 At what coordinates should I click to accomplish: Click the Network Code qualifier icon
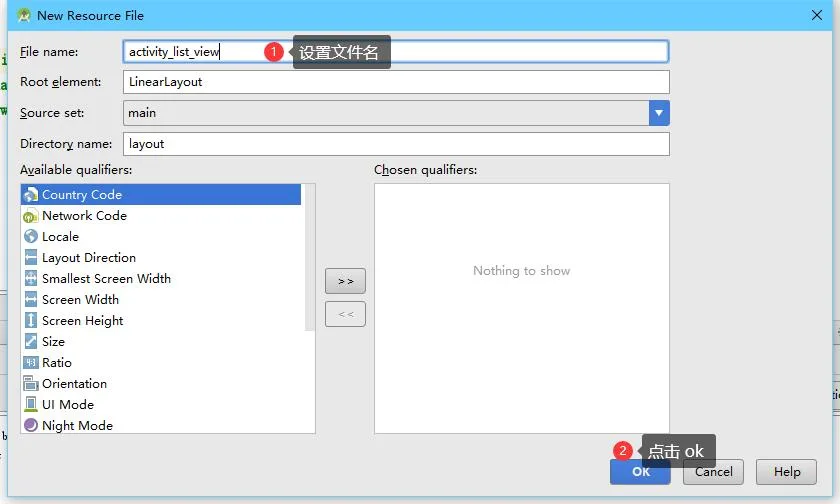tap(31, 216)
